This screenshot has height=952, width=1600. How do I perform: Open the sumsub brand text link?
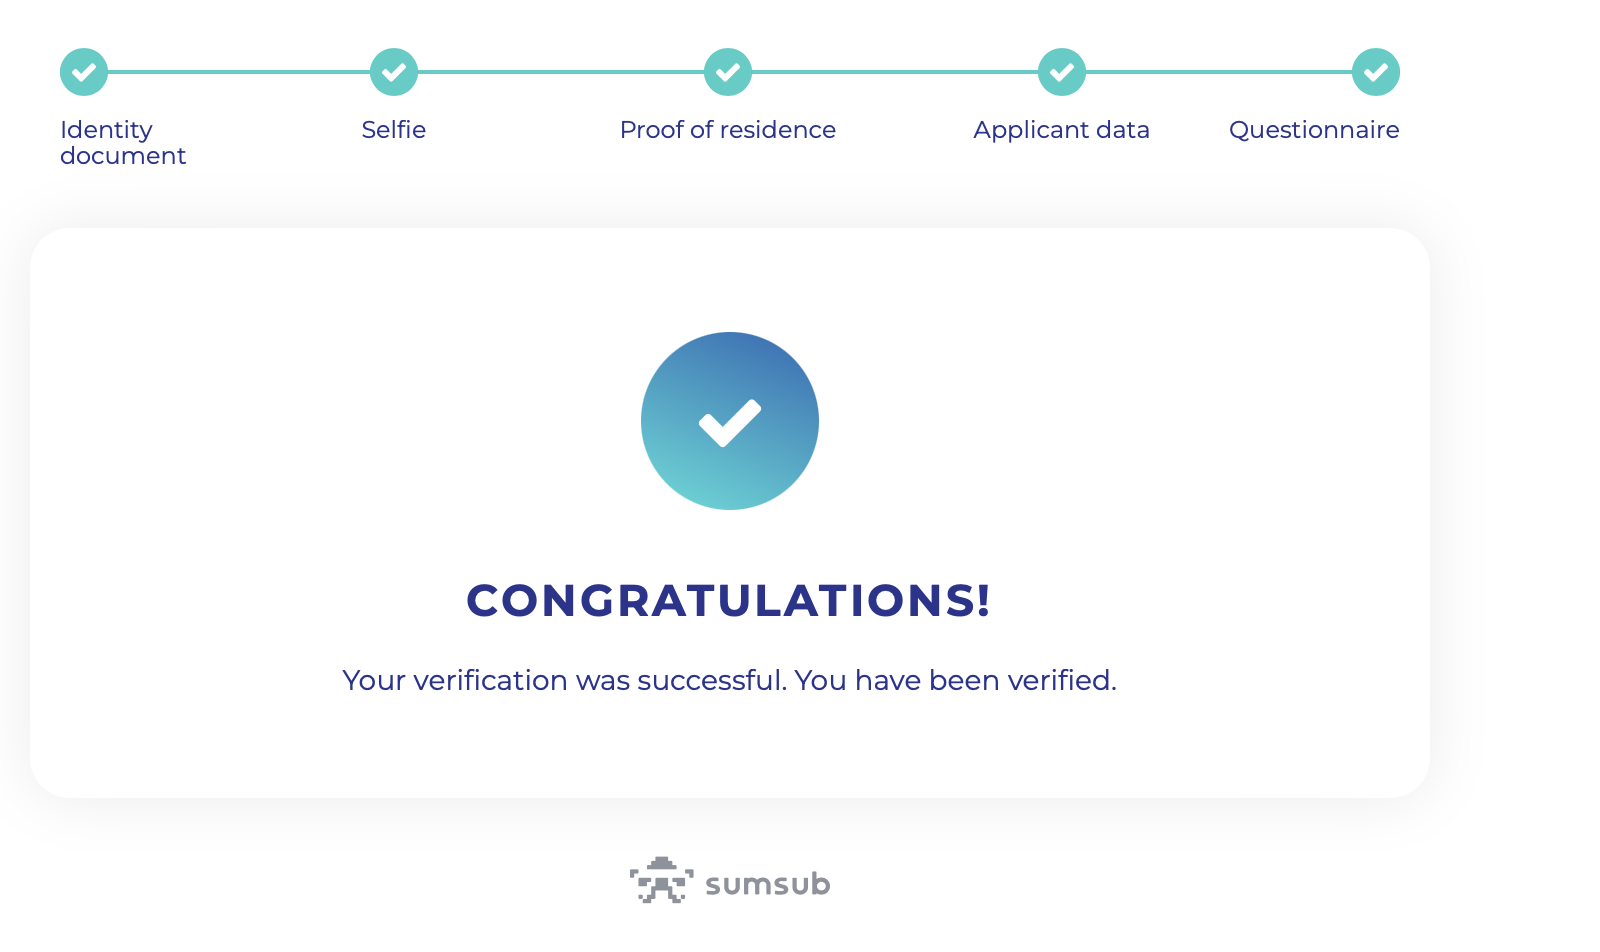768,884
